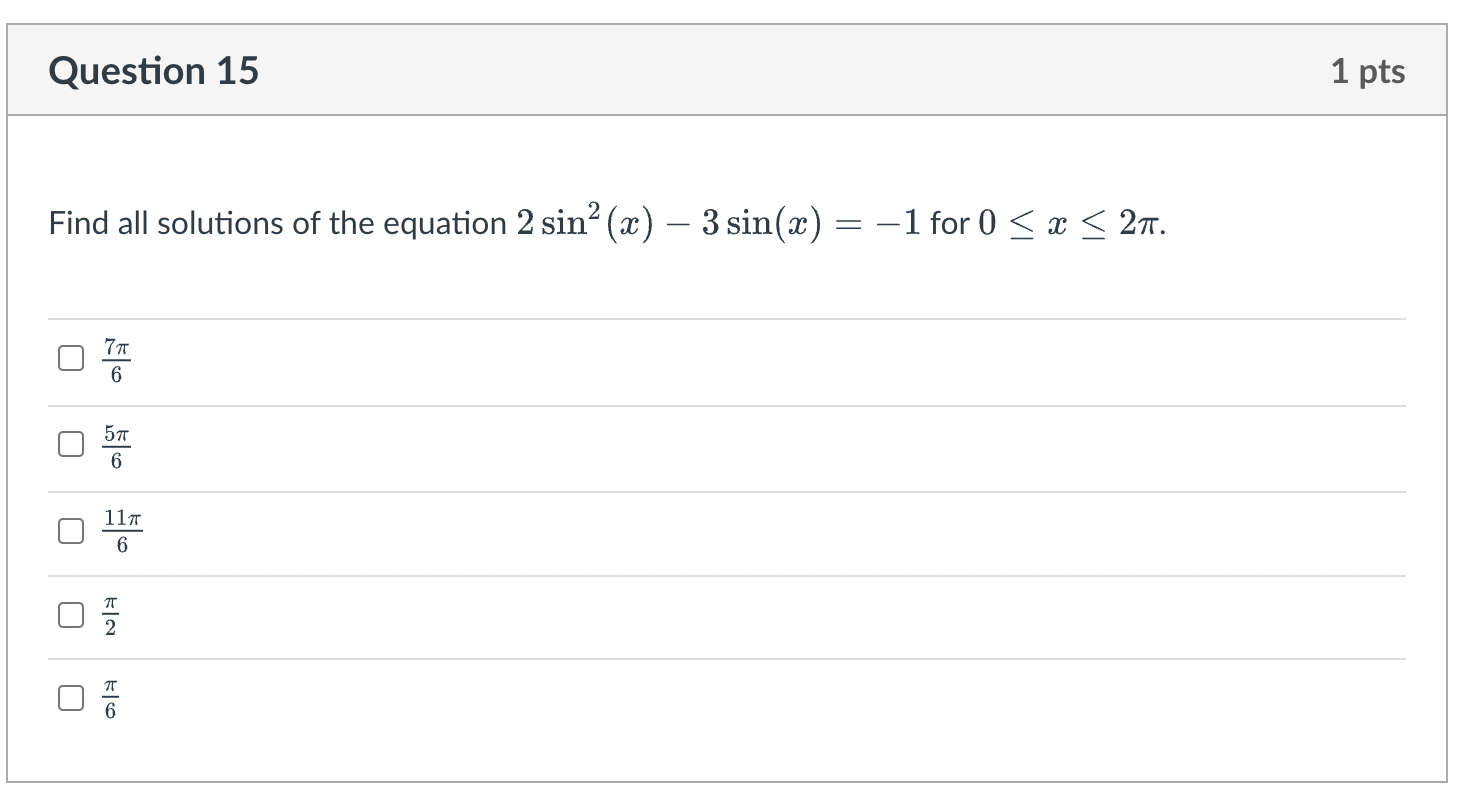This screenshot has height=802, width=1458.
Task: Click the gray question header bar
Action: coord(728,70)
